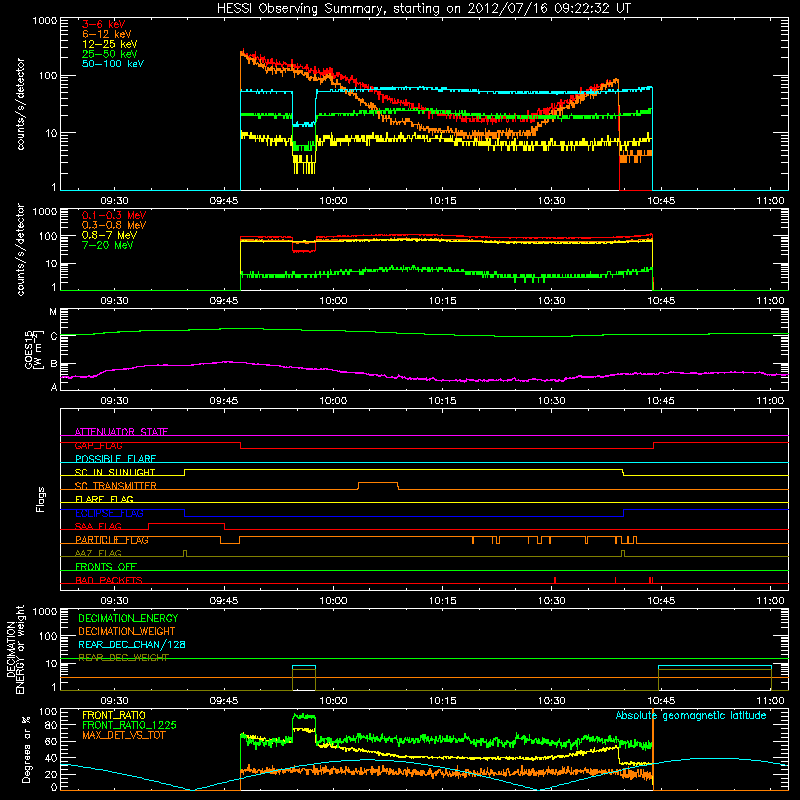800x800 pixels.
Task: Click the FRONT_RATIO_1225 legend entry
Action: (x=130, y=725)
